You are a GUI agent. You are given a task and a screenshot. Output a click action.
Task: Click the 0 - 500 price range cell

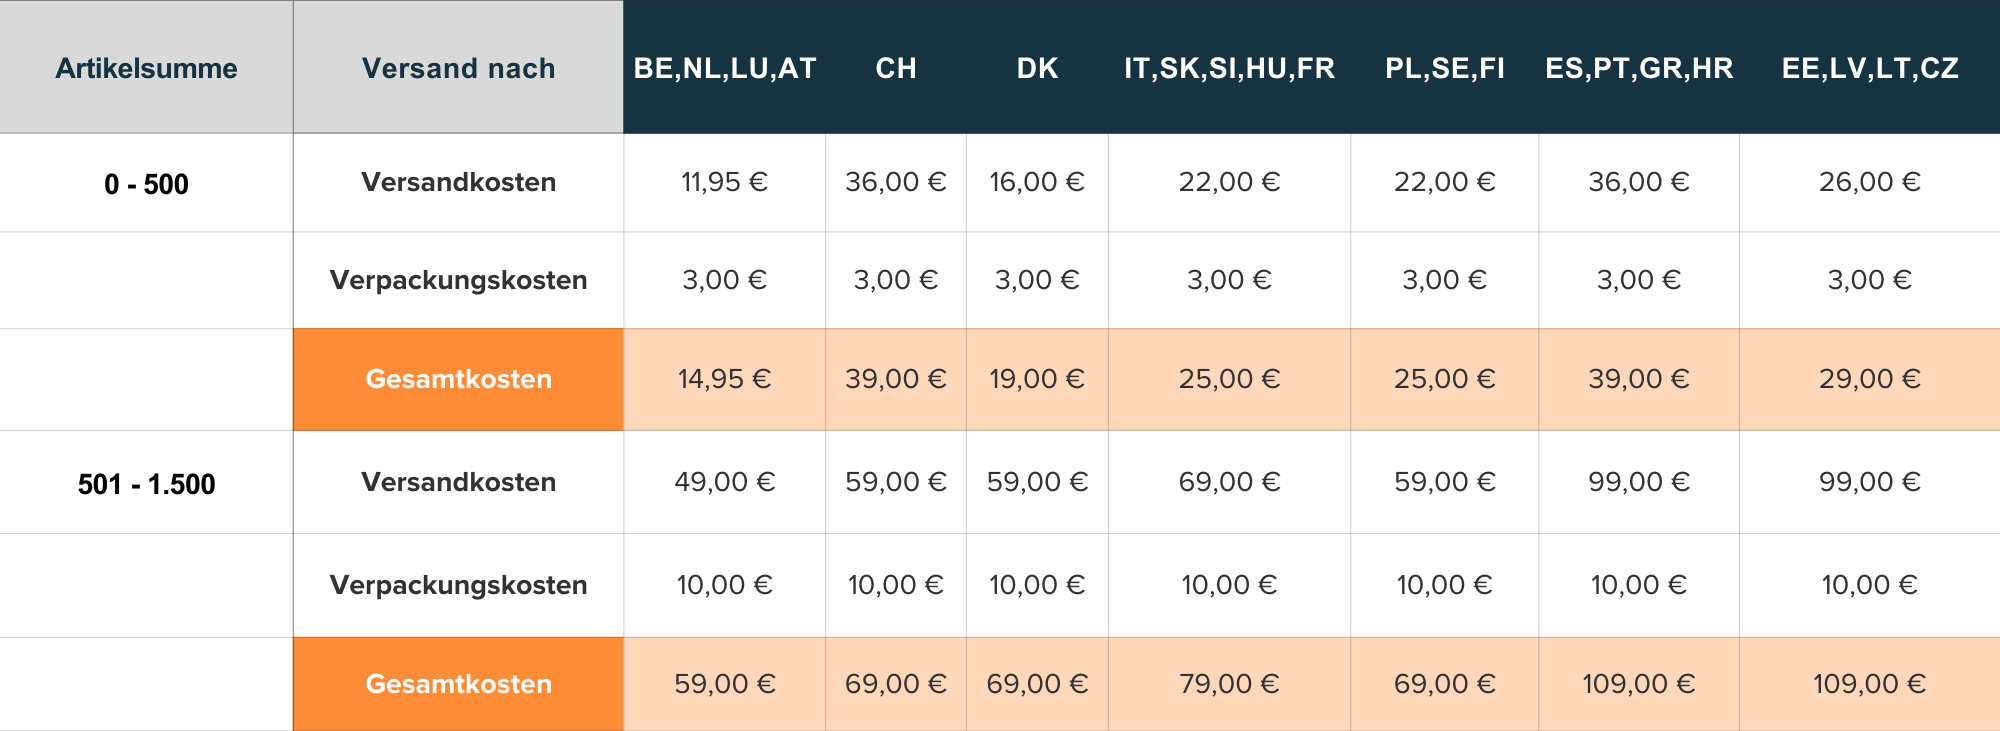(146, 184)
